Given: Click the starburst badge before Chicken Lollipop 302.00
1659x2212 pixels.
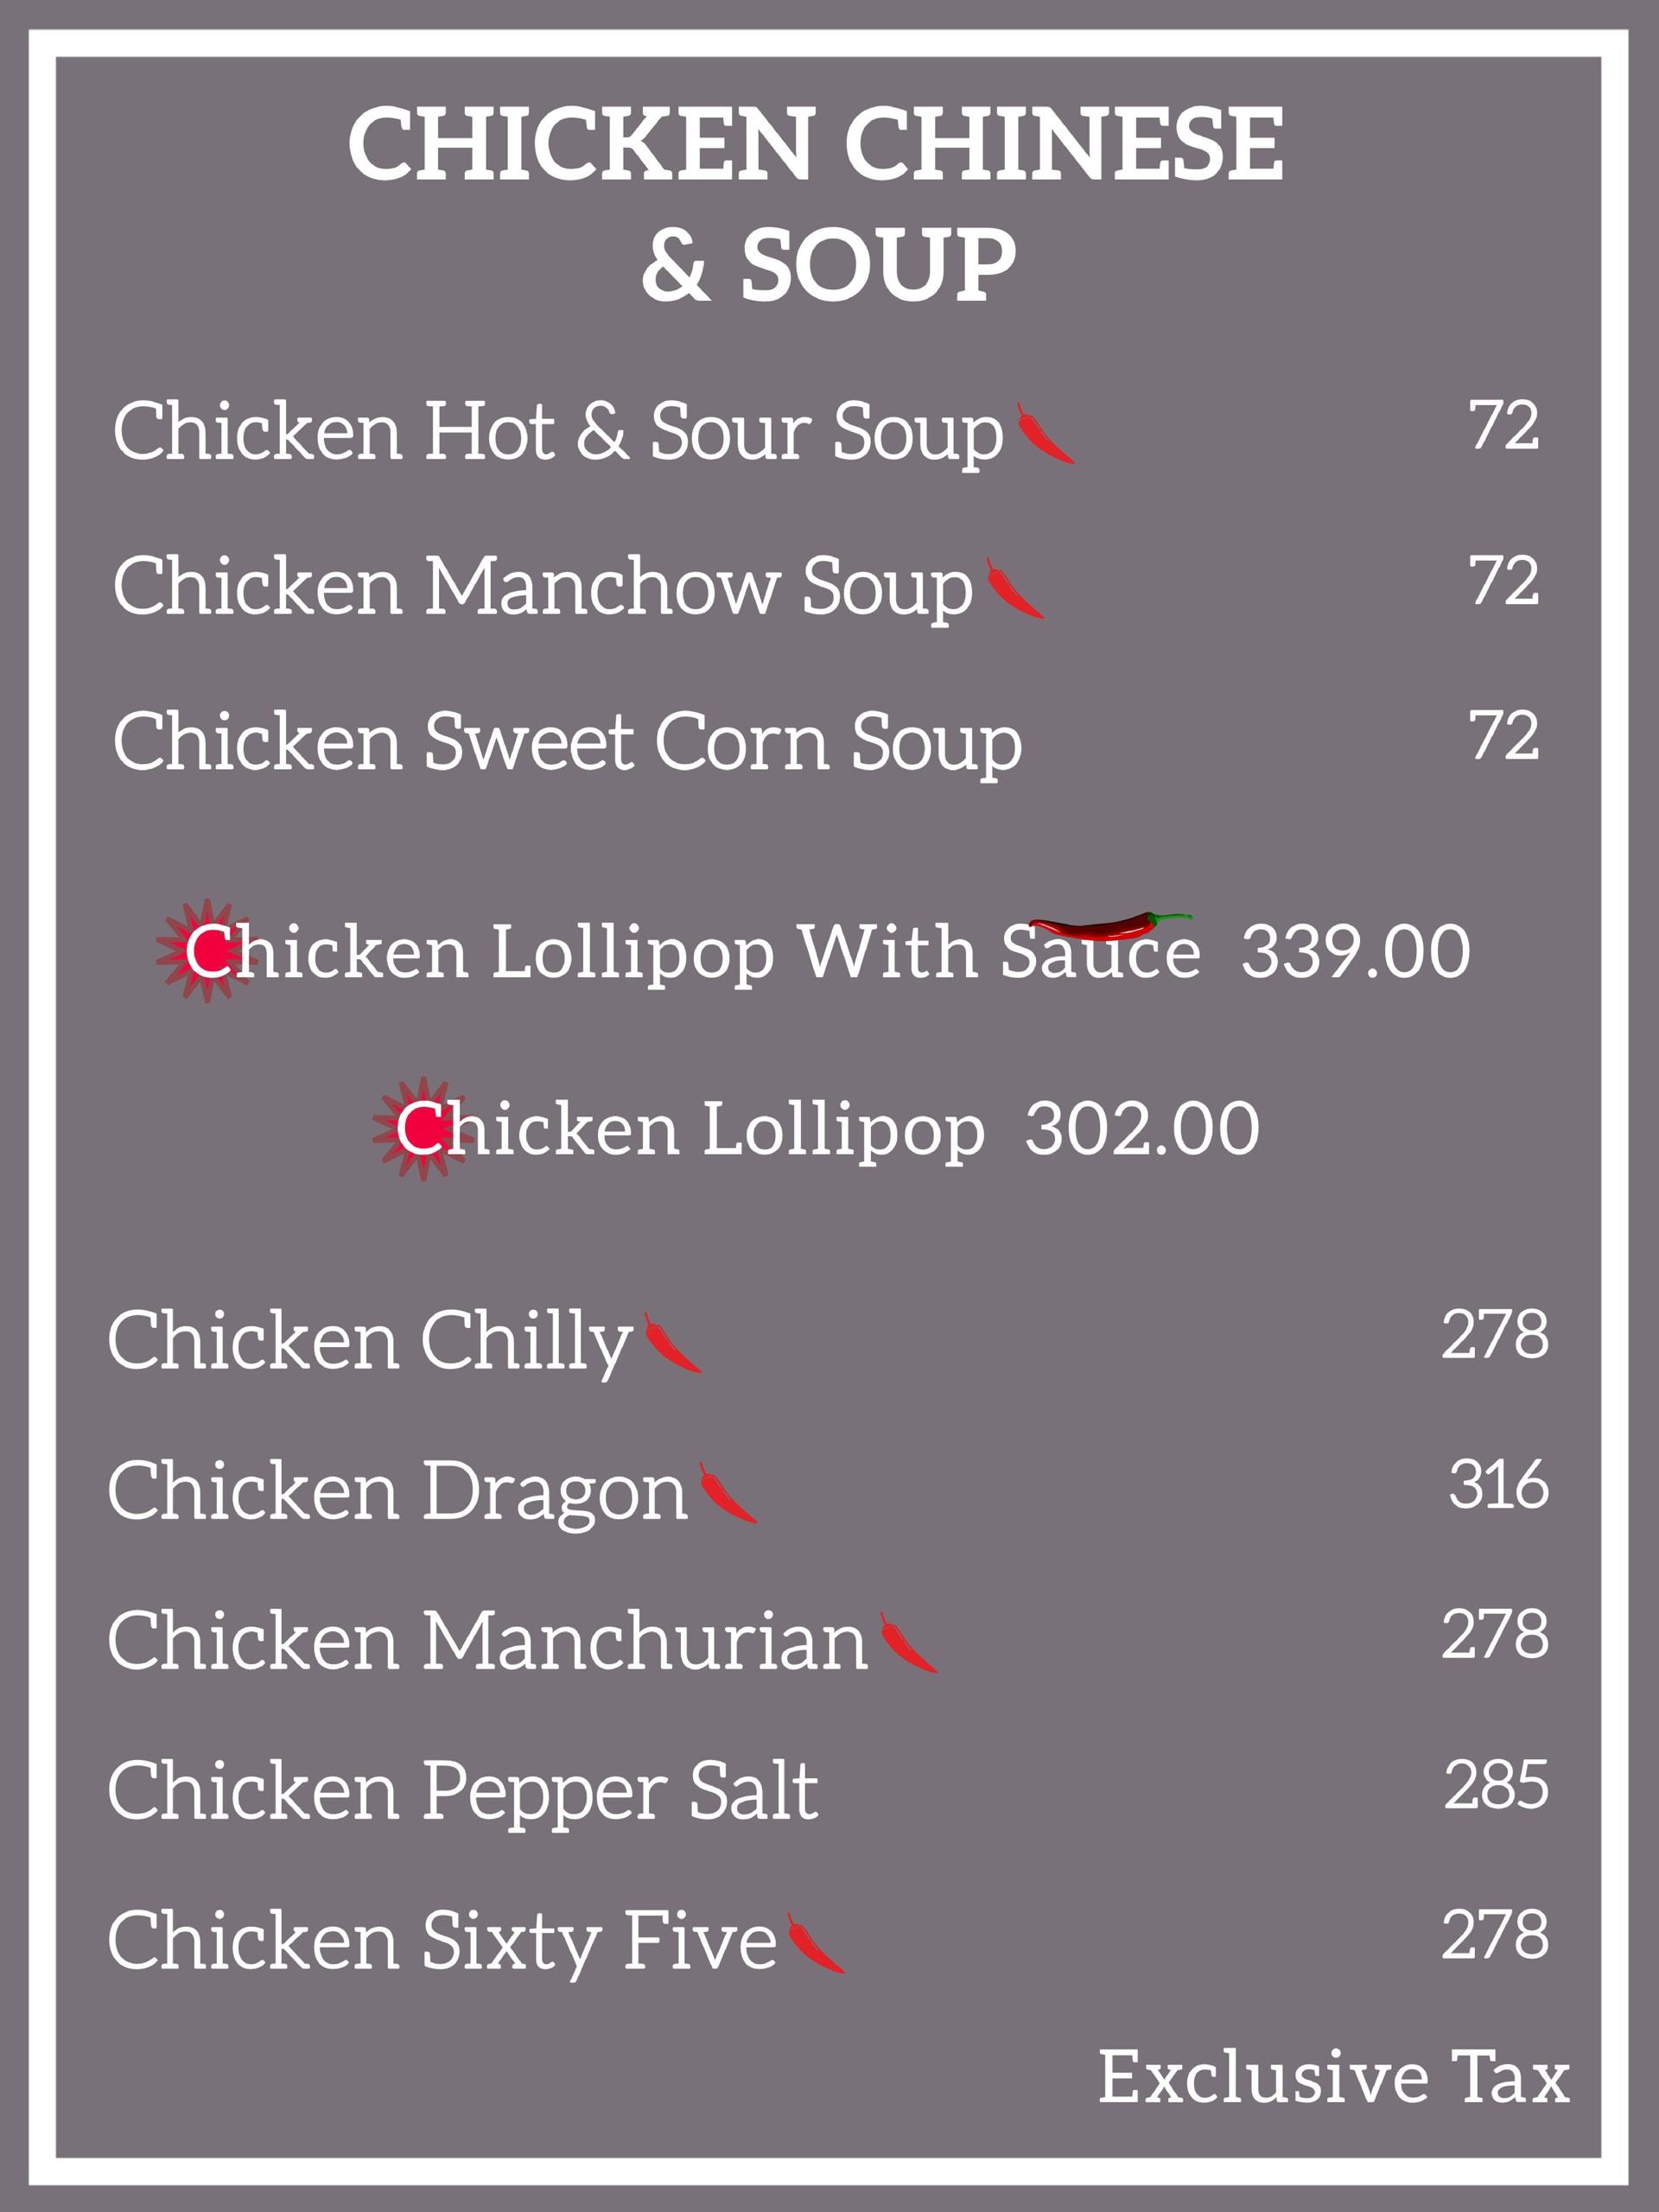Looking at the screenshot, I should (423, 1128).
